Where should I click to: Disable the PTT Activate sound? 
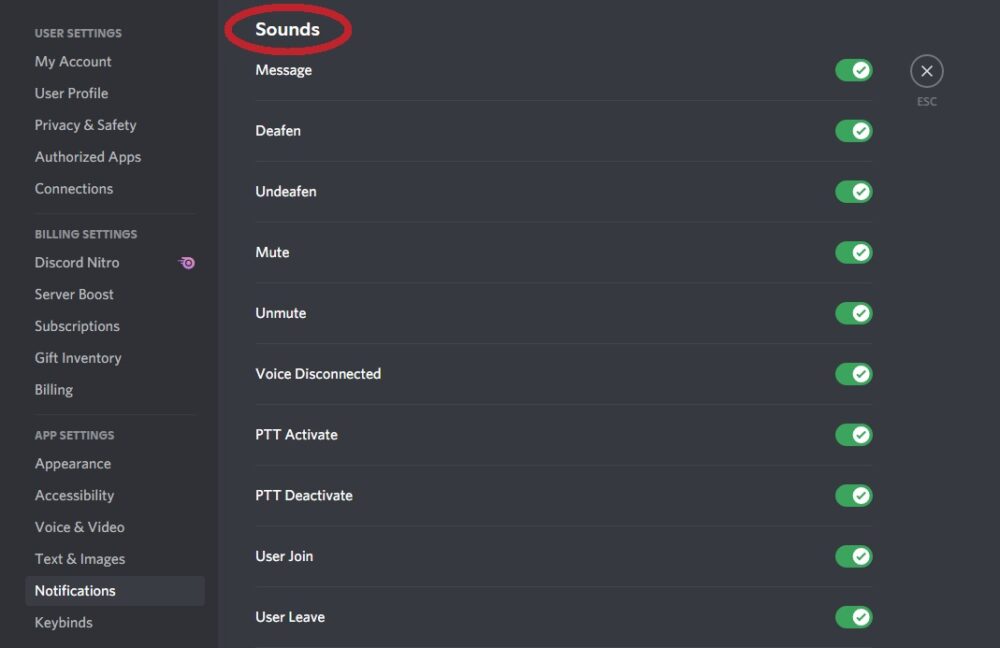pos(853,434)
